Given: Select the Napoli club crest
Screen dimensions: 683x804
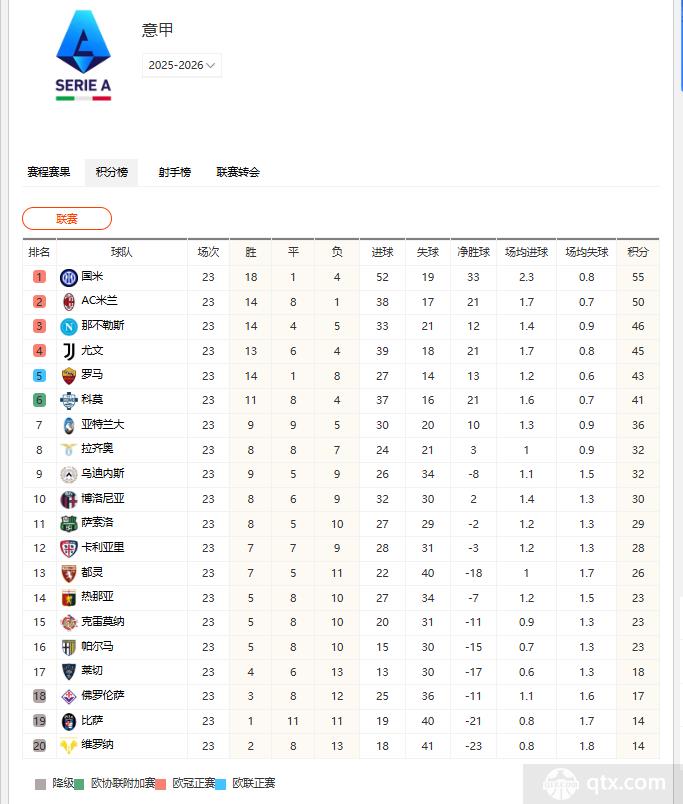Looking at the screenshot, I should tap(69, 326).
